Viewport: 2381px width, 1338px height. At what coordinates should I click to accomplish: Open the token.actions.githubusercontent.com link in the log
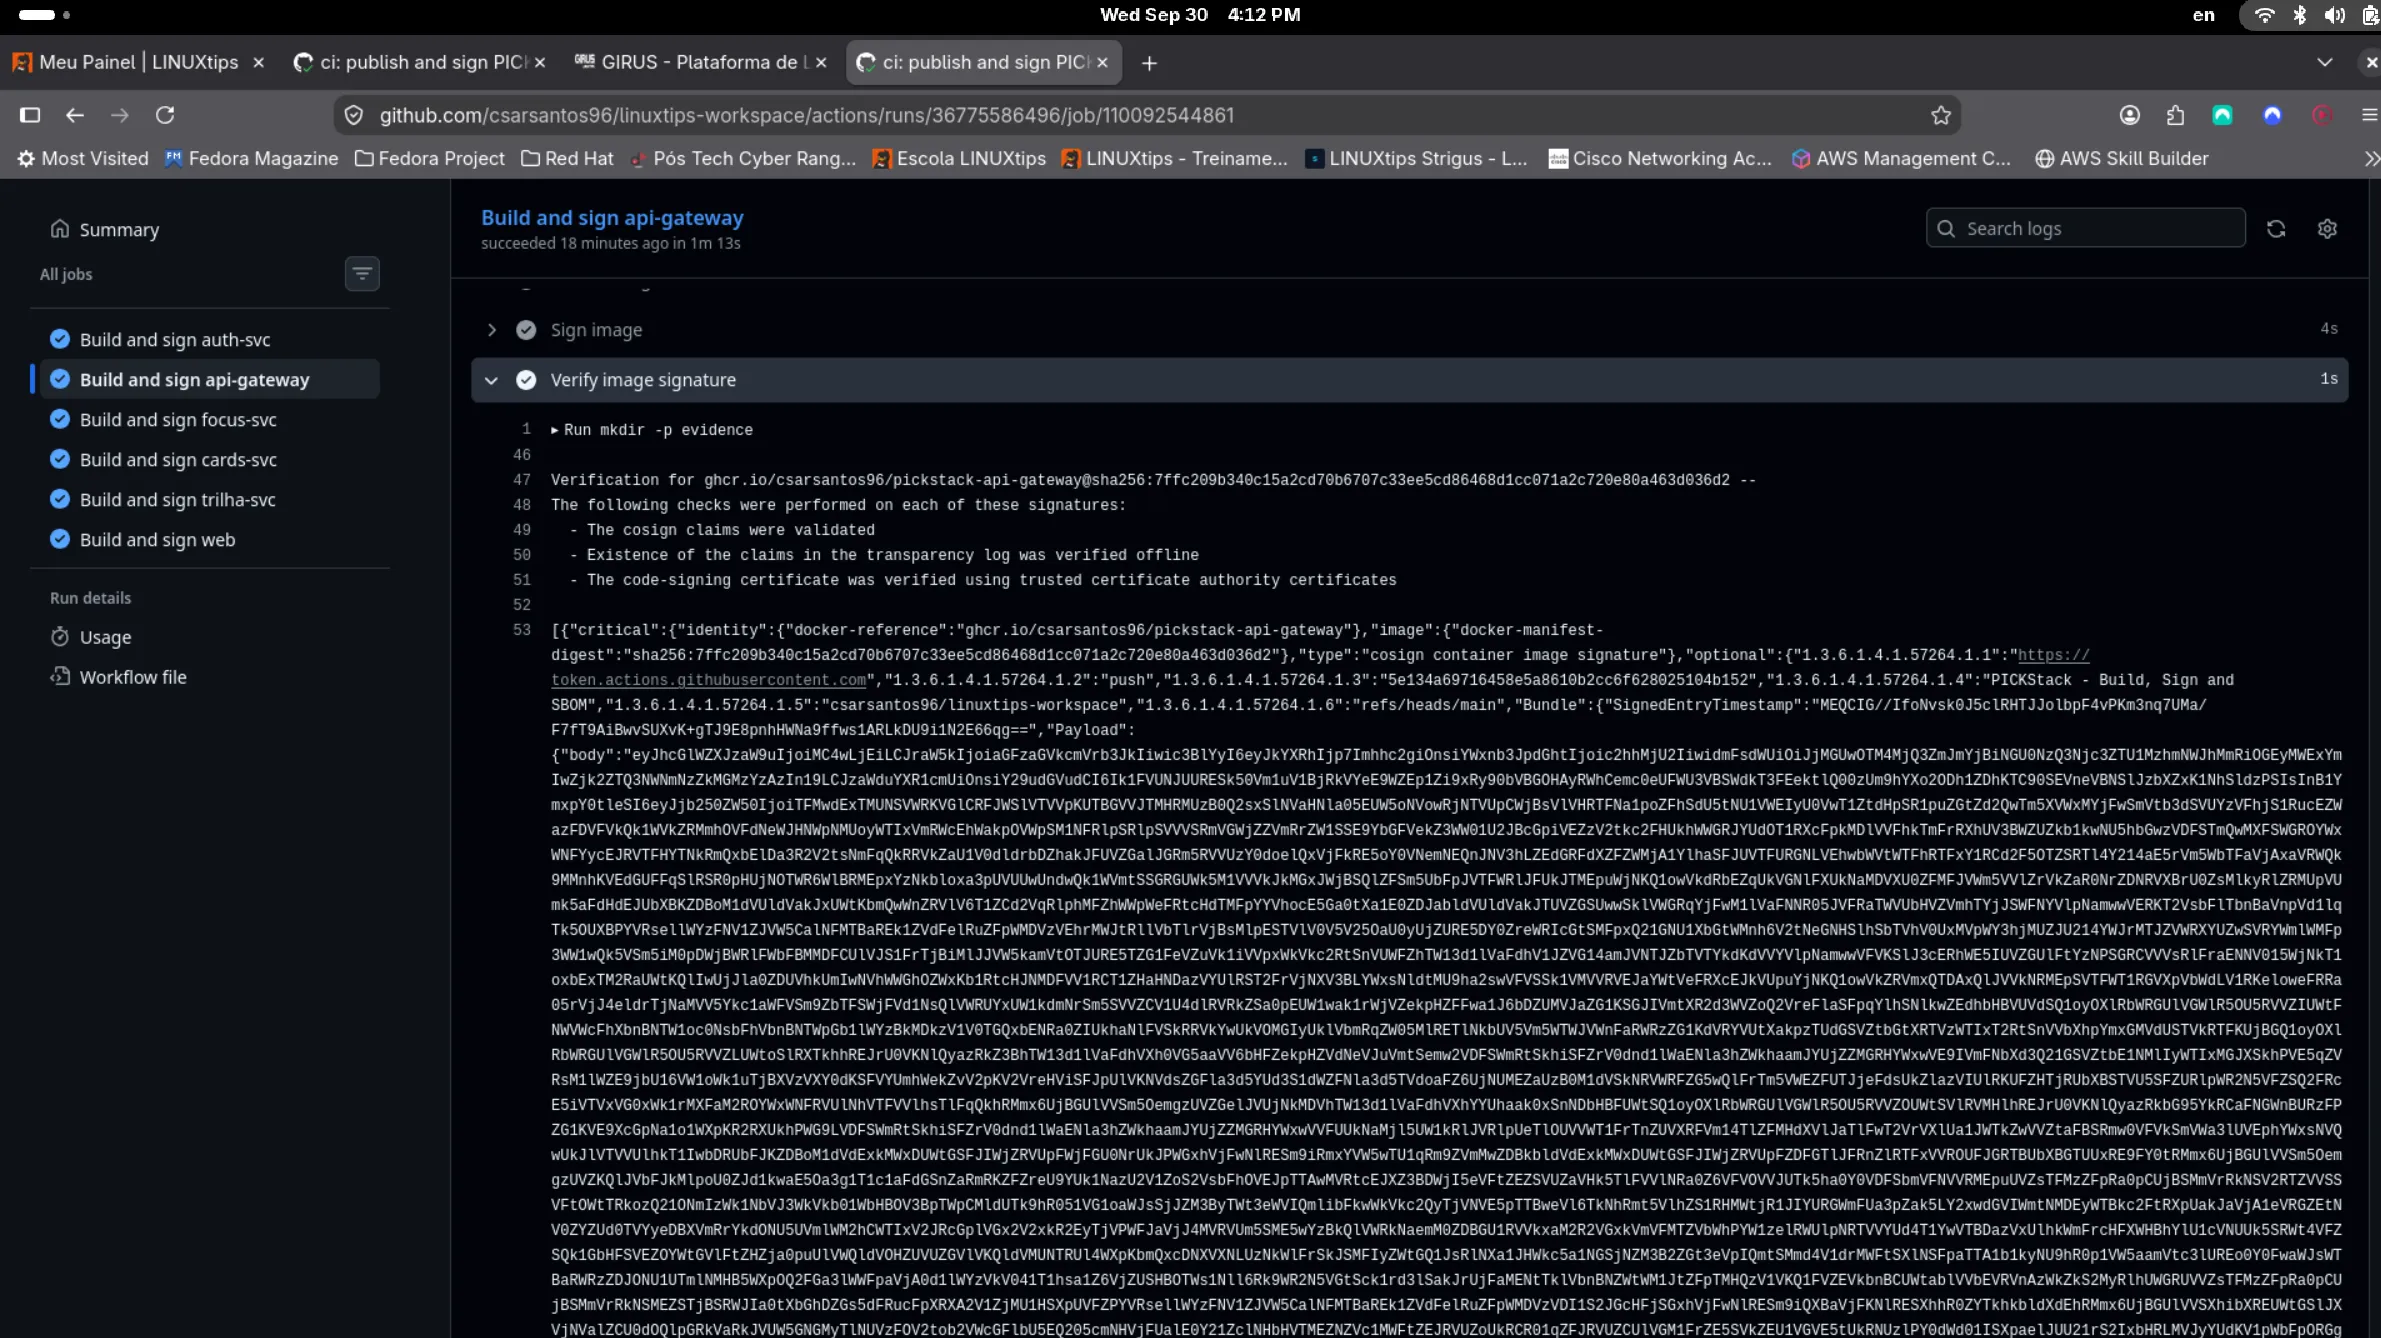coord(708,680)
